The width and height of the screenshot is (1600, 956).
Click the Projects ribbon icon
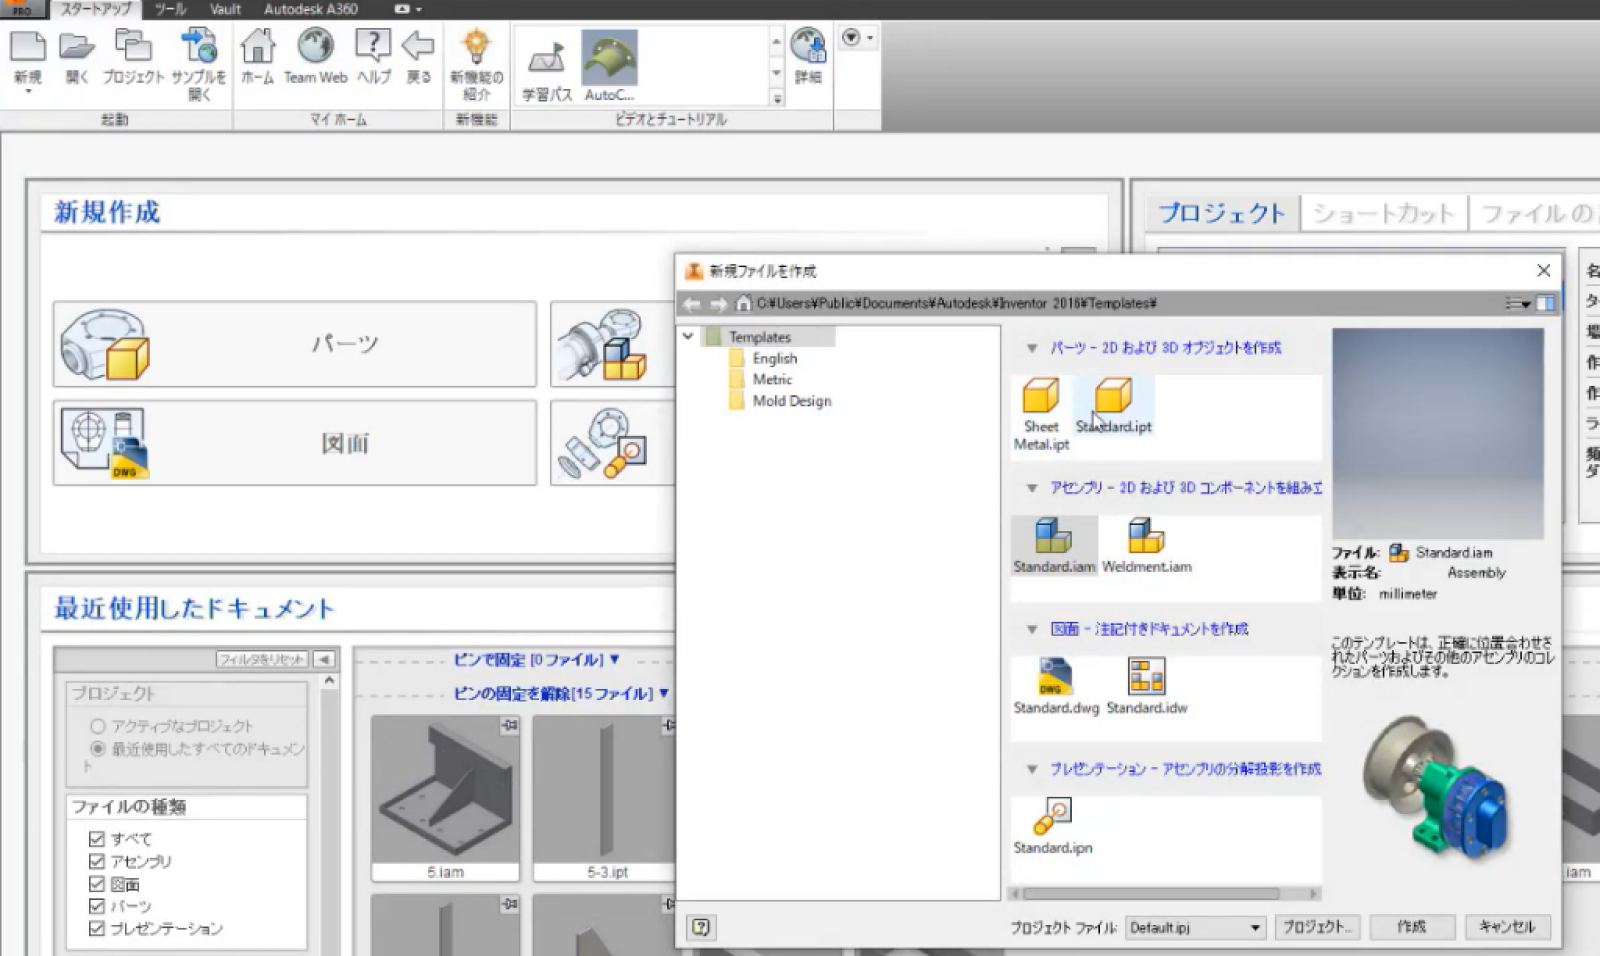pos(132,56)
